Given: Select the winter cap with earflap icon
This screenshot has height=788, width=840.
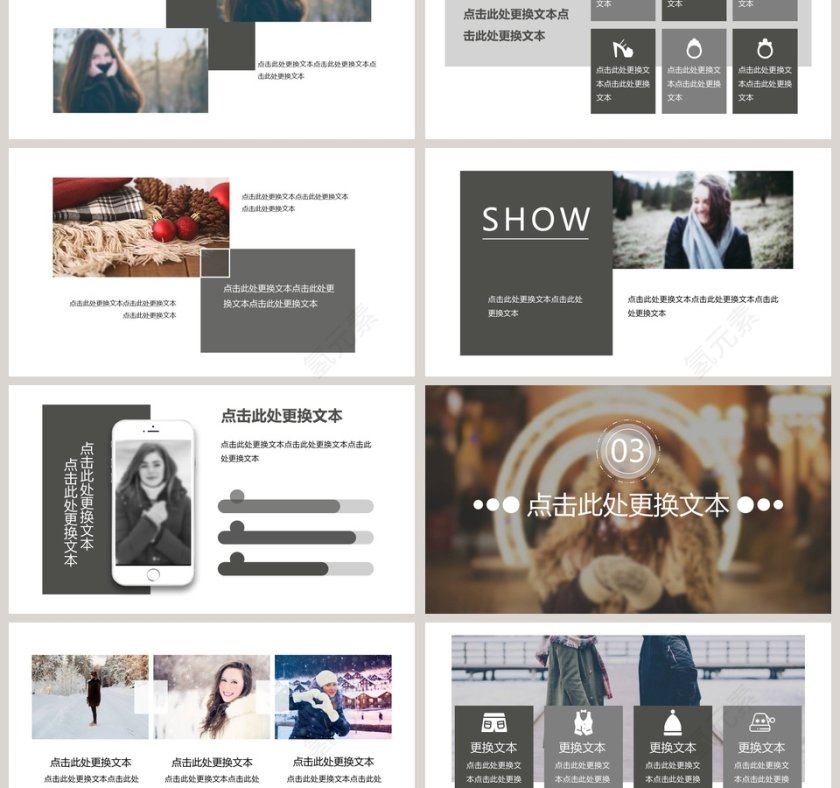Looking at the screenshot, I should [x=761, y=722].
